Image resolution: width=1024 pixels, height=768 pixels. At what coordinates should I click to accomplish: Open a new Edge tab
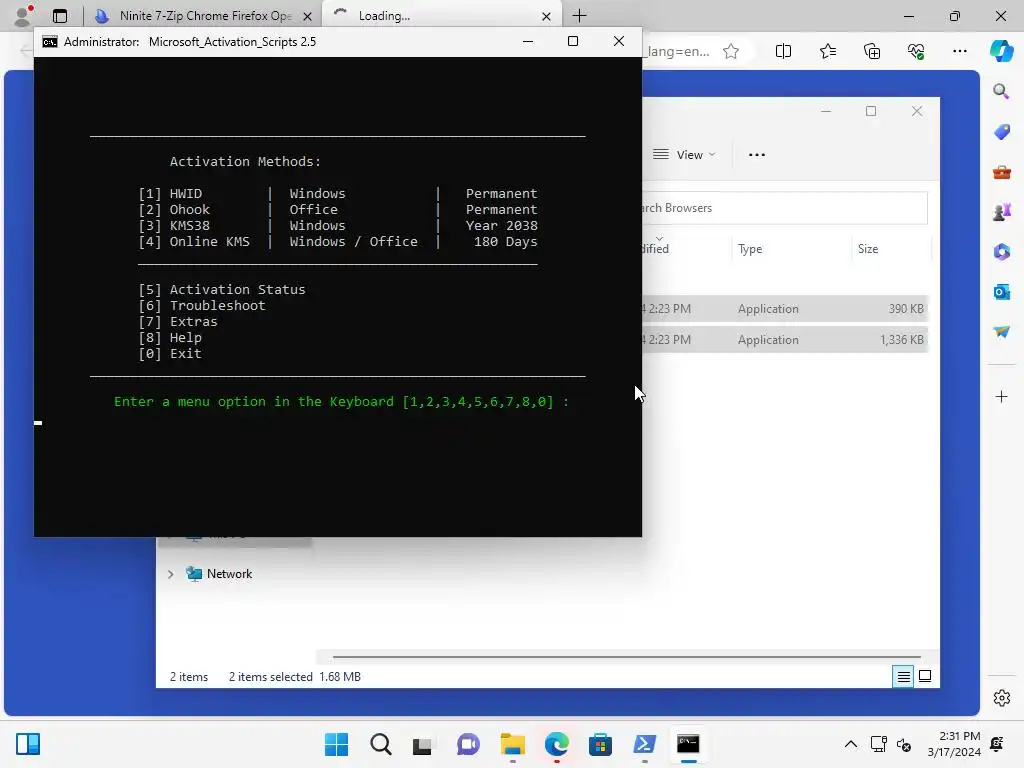pos(579,16)
